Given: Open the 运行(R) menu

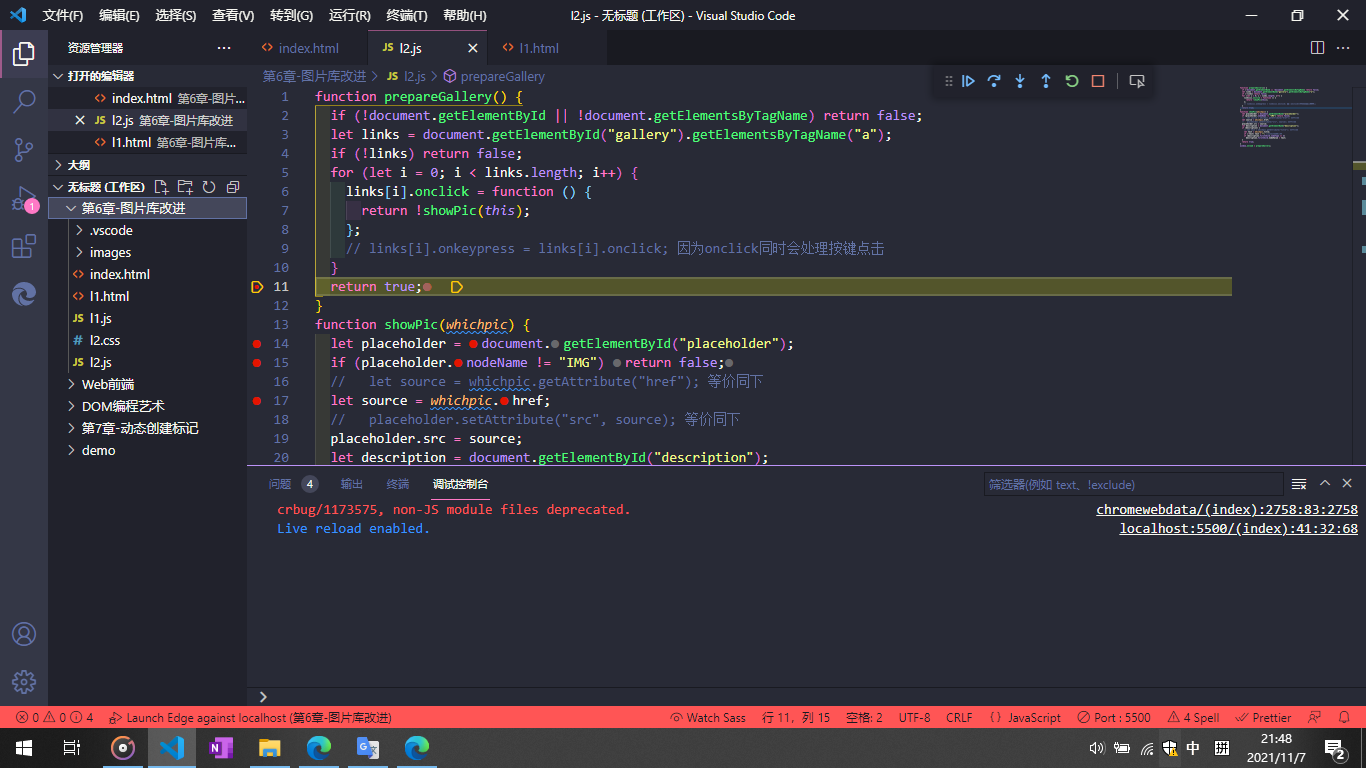Looking at the screenshot, I should click(347, 15).
